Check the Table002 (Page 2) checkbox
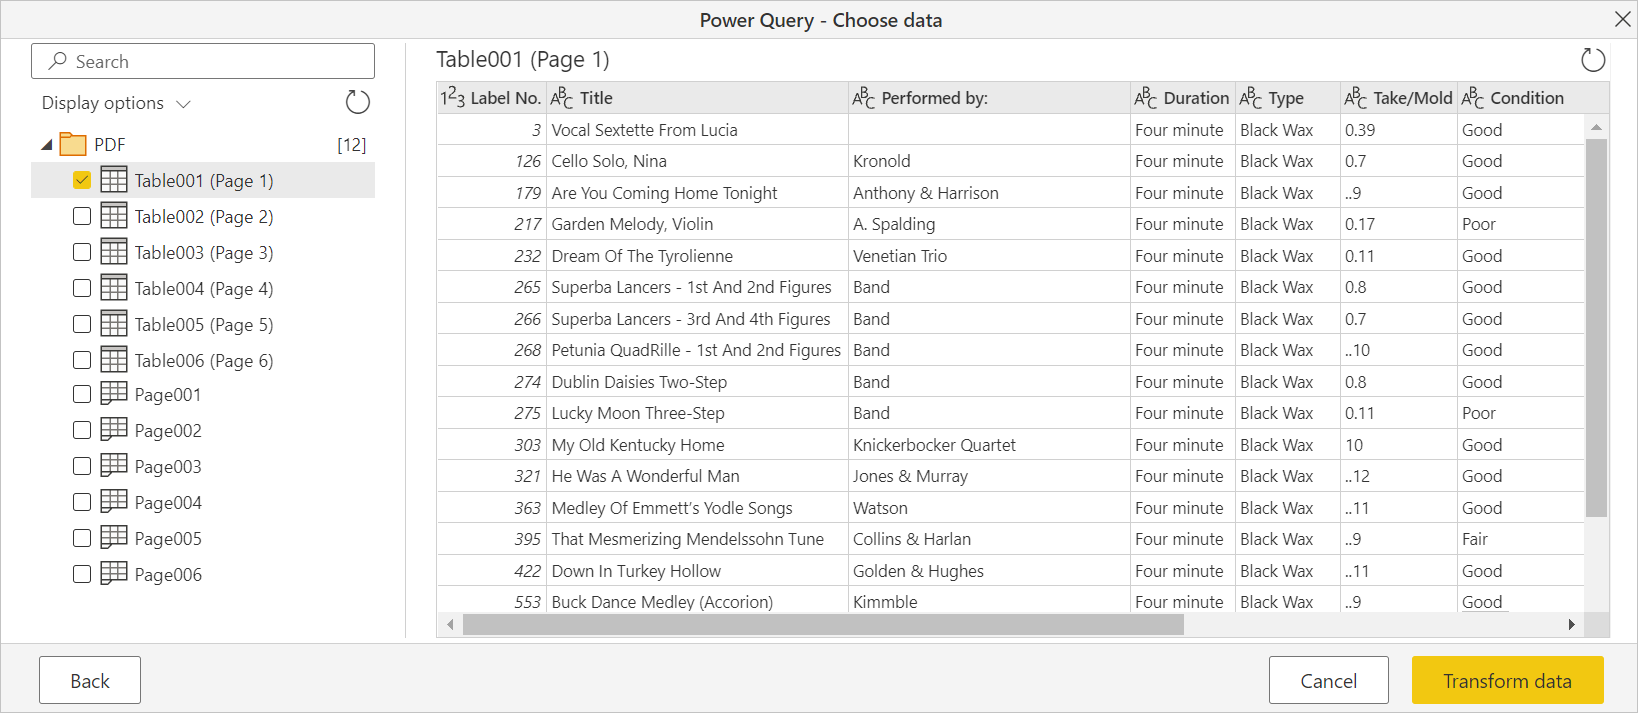This screenshot has height=713, width=1638. click(x=82, y=216)
